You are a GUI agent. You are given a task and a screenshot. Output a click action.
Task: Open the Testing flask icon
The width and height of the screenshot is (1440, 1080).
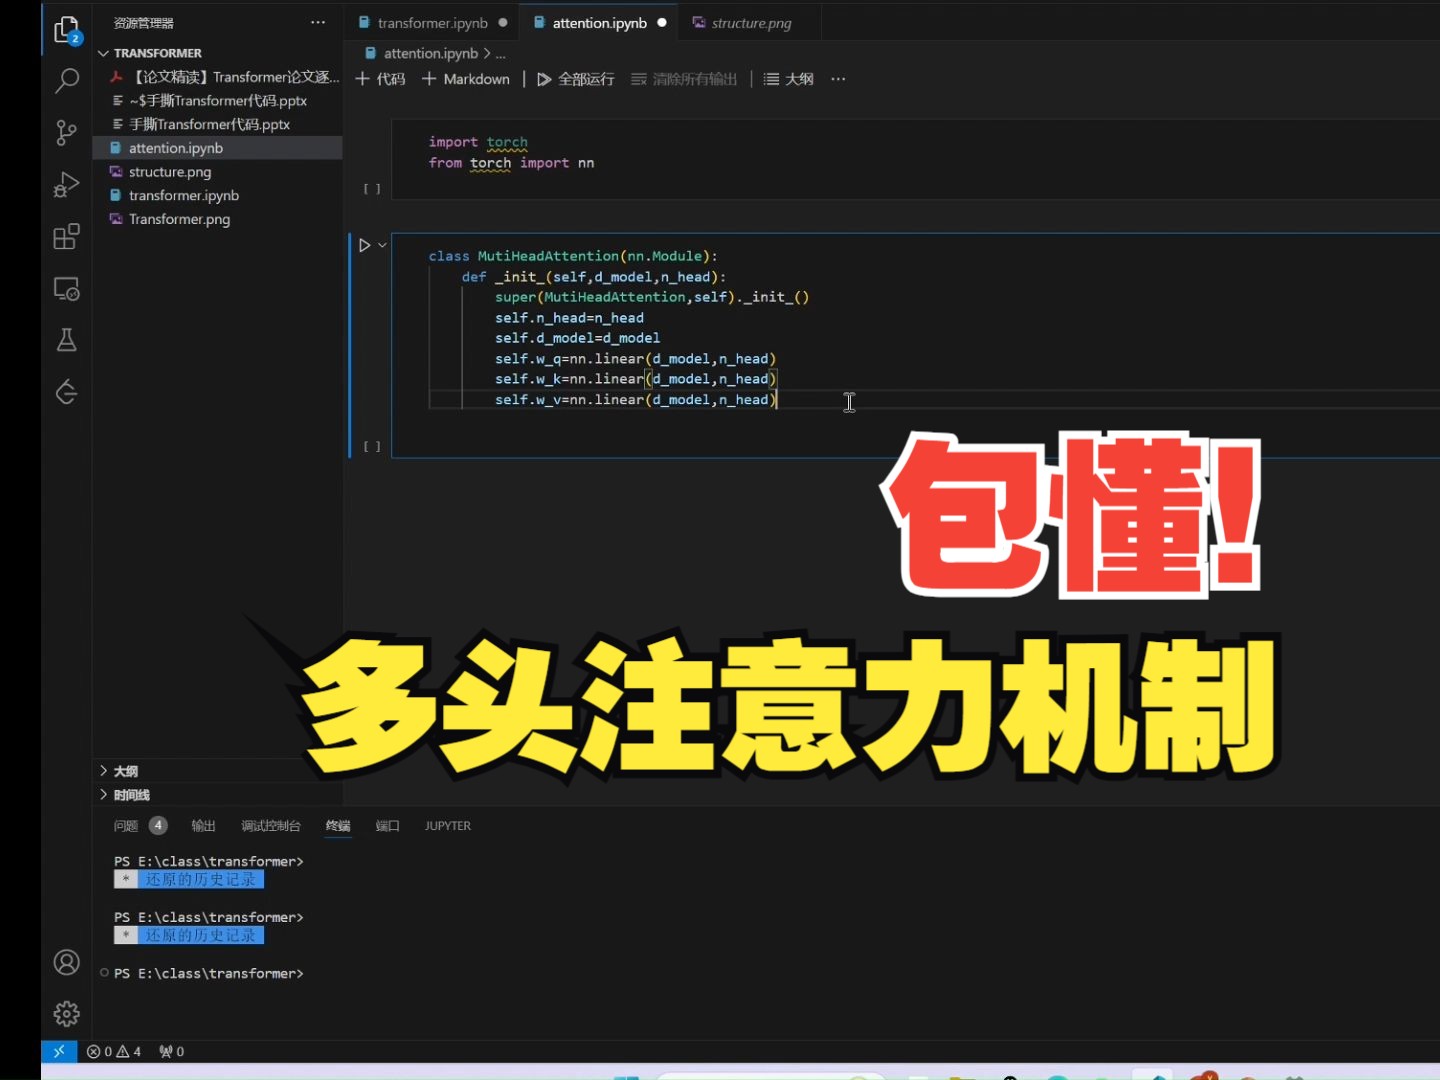[x=67, y=340]
